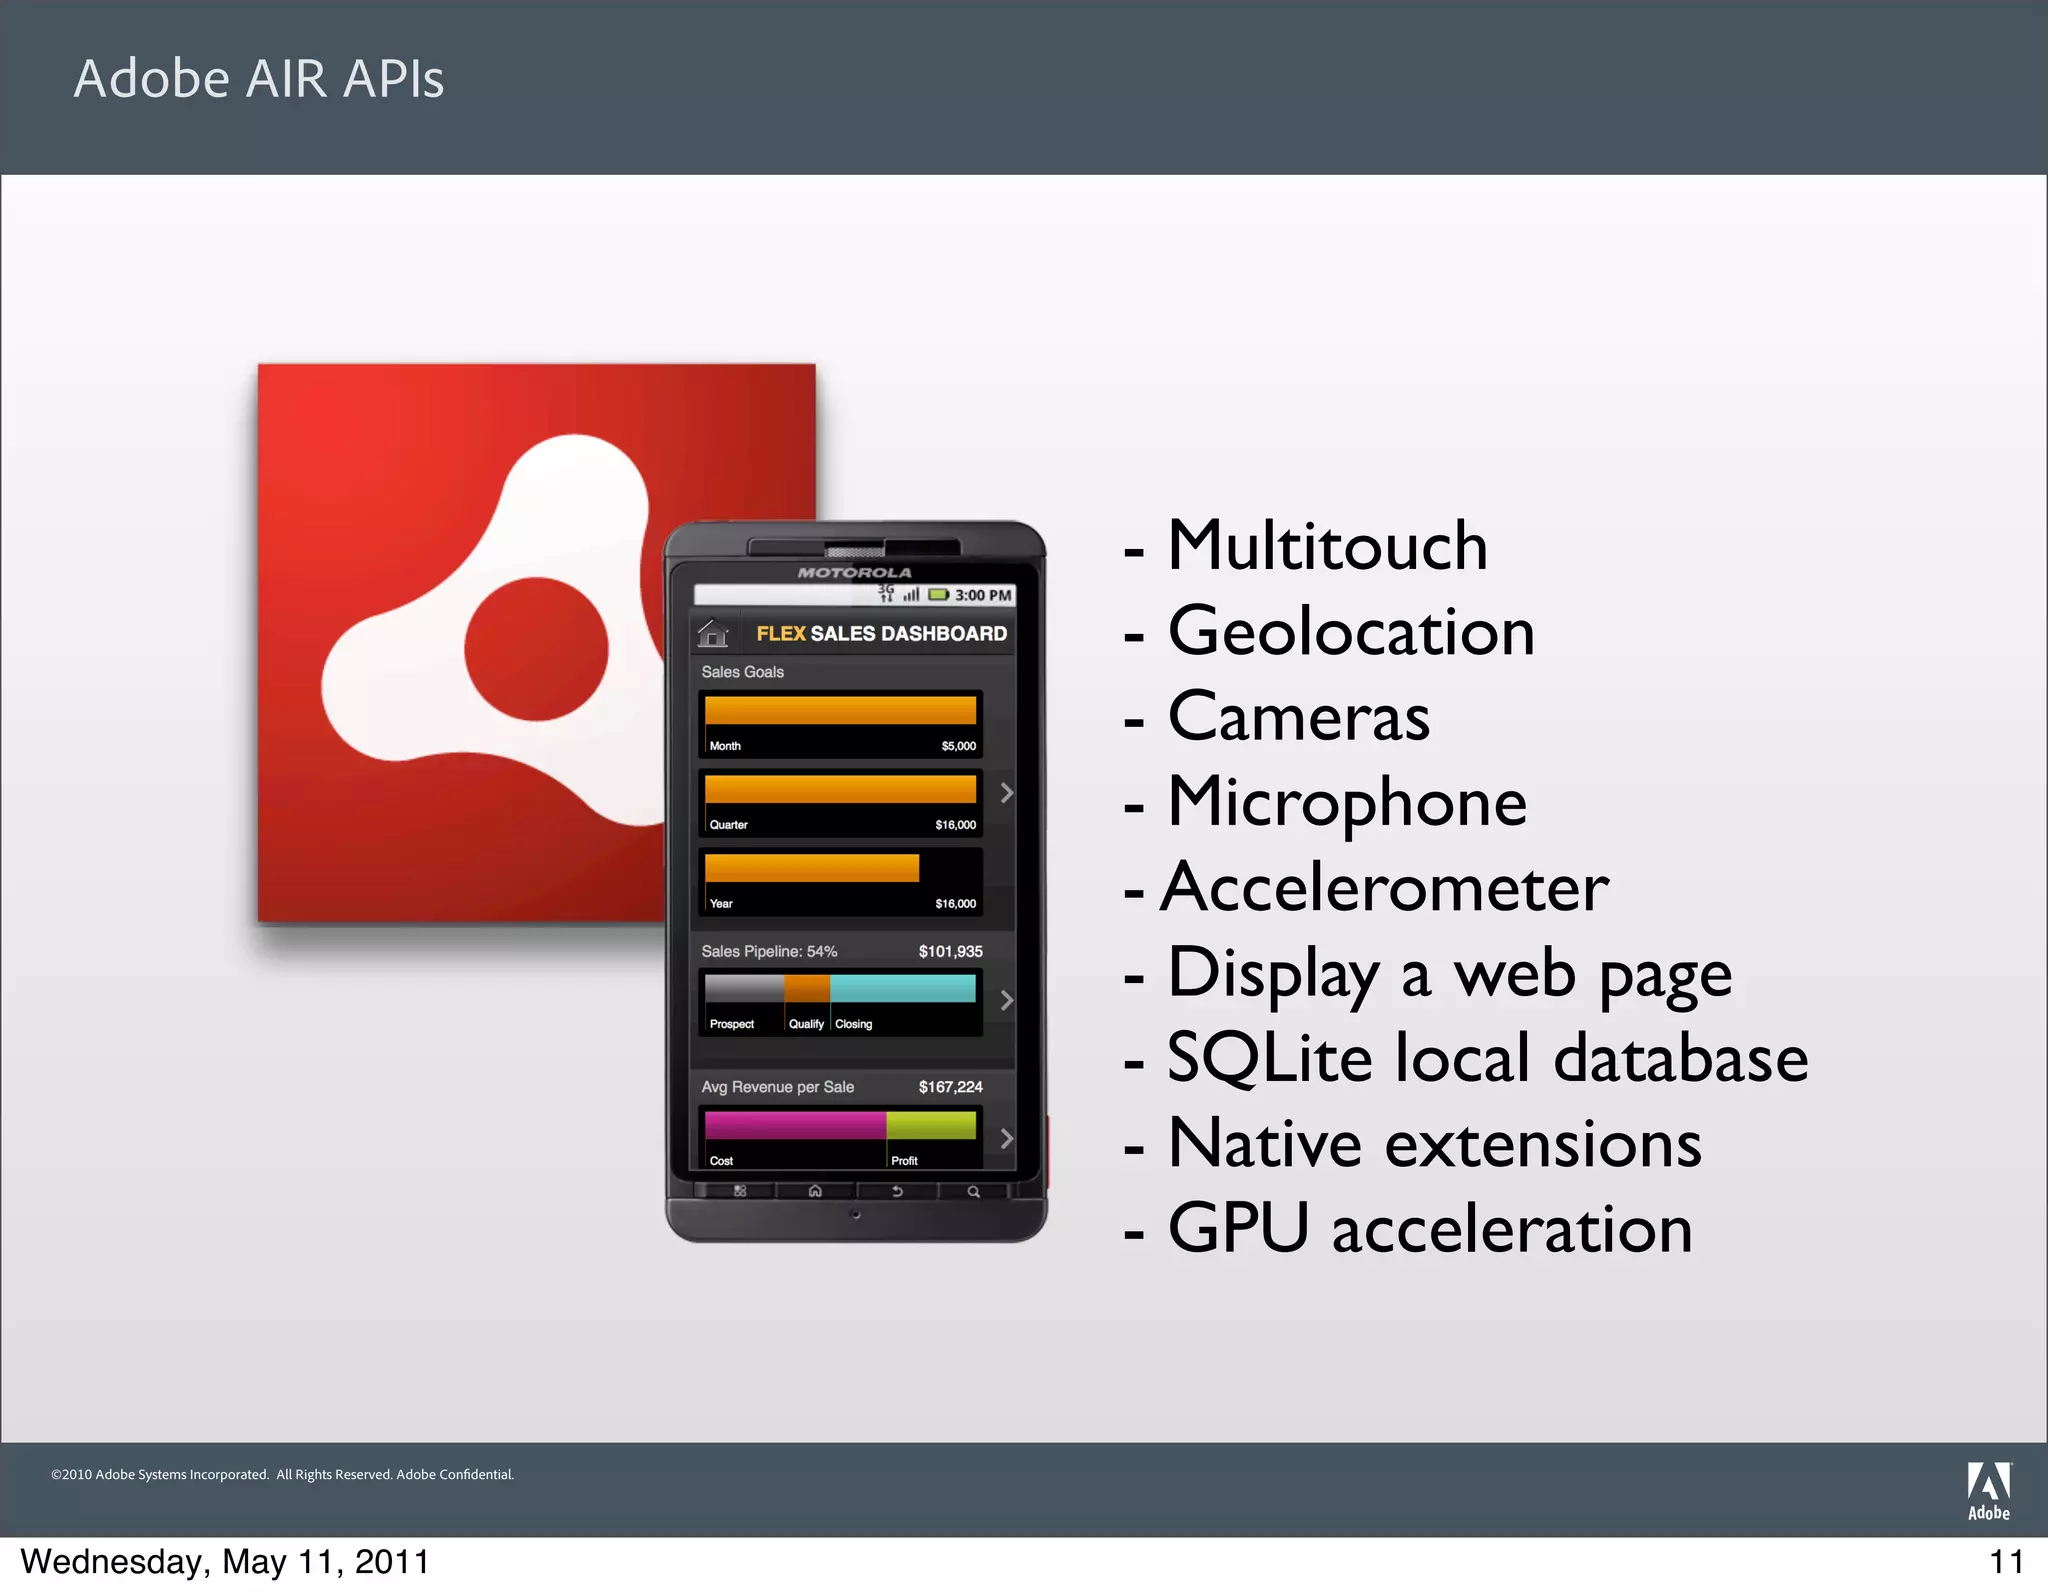Tap the phone's search hardware button
Image resolution: width=2048 pixels, height=1593 pixels.
click(974, 1191)
